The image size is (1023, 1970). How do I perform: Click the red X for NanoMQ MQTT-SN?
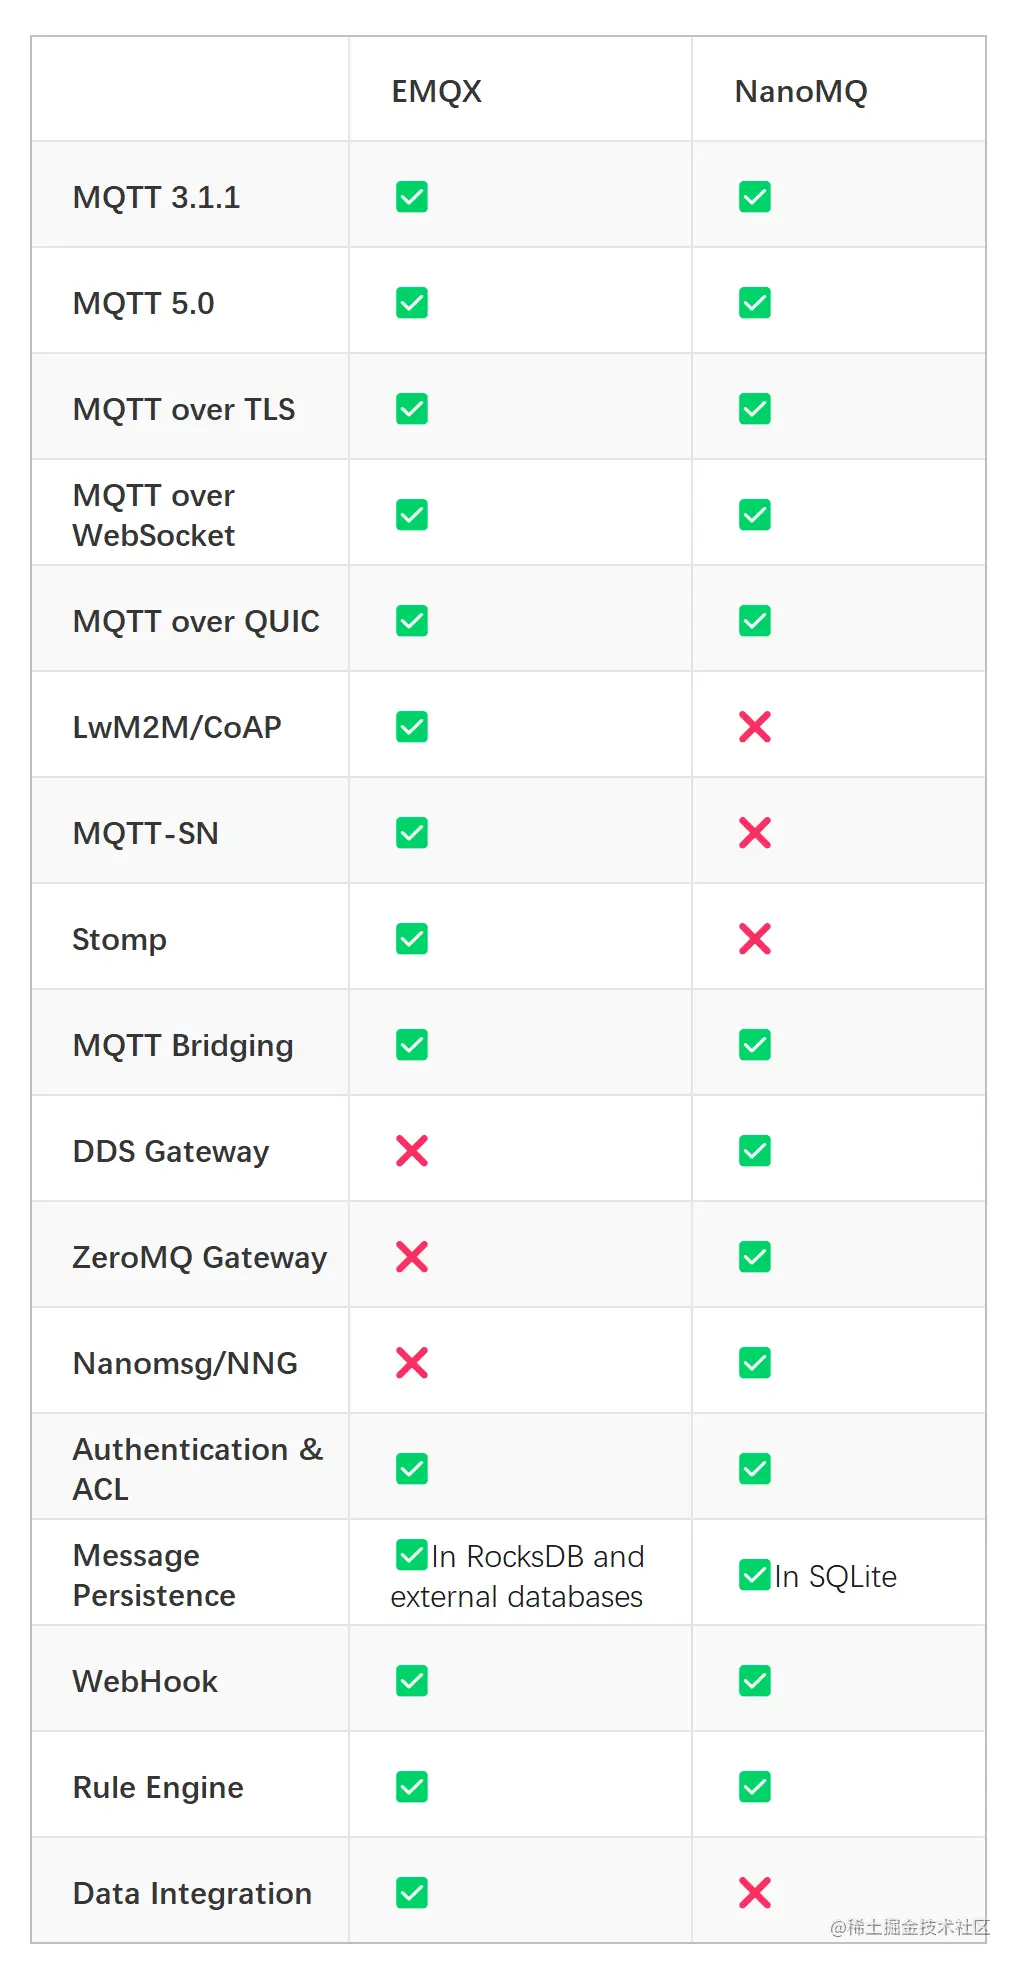click(x=755, y=833)
